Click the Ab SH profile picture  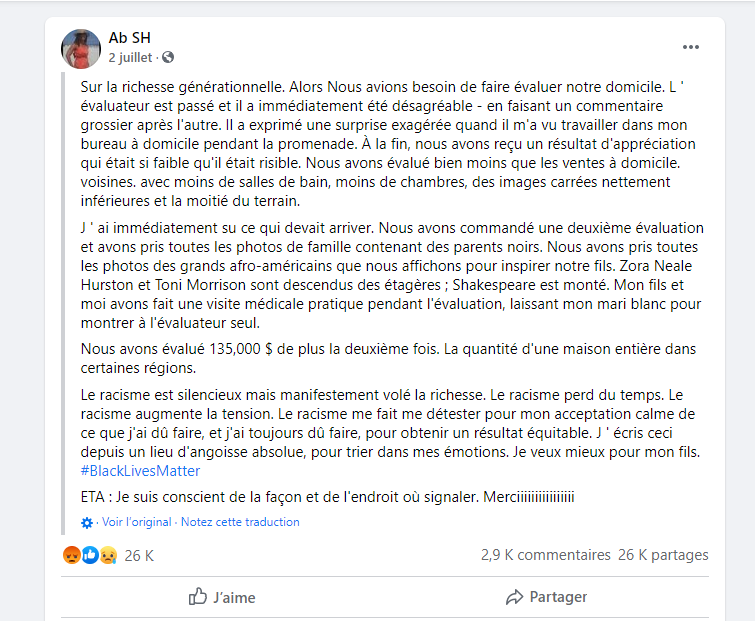81,49
